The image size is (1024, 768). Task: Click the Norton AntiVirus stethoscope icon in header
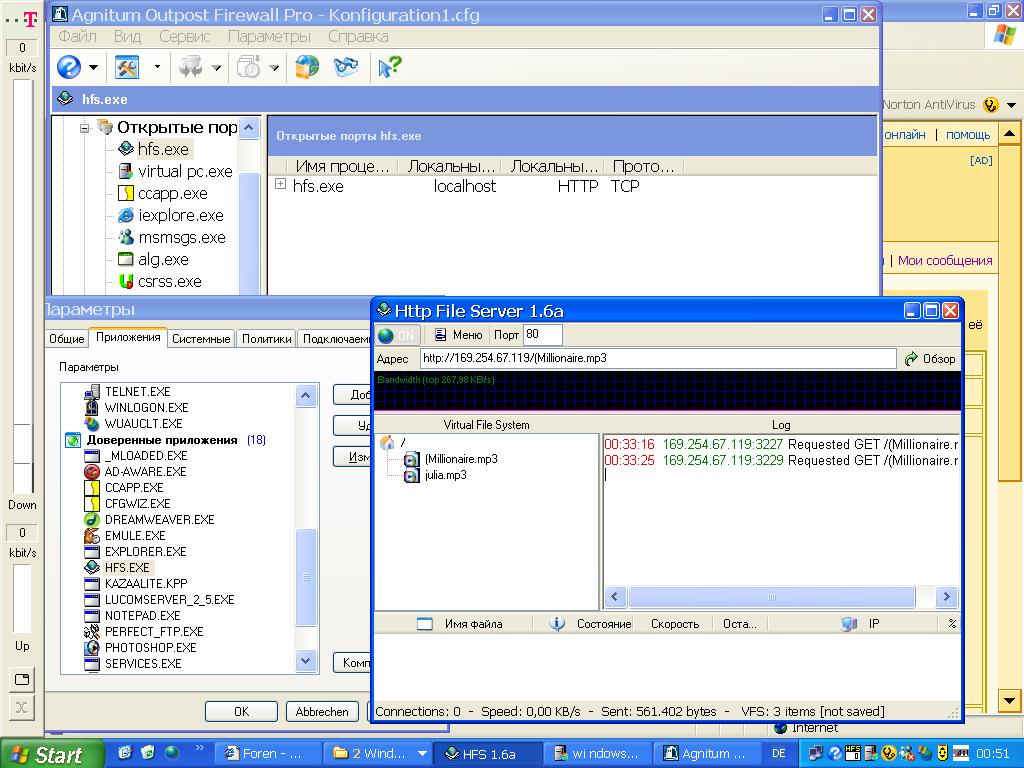click(x=991, y=104)
